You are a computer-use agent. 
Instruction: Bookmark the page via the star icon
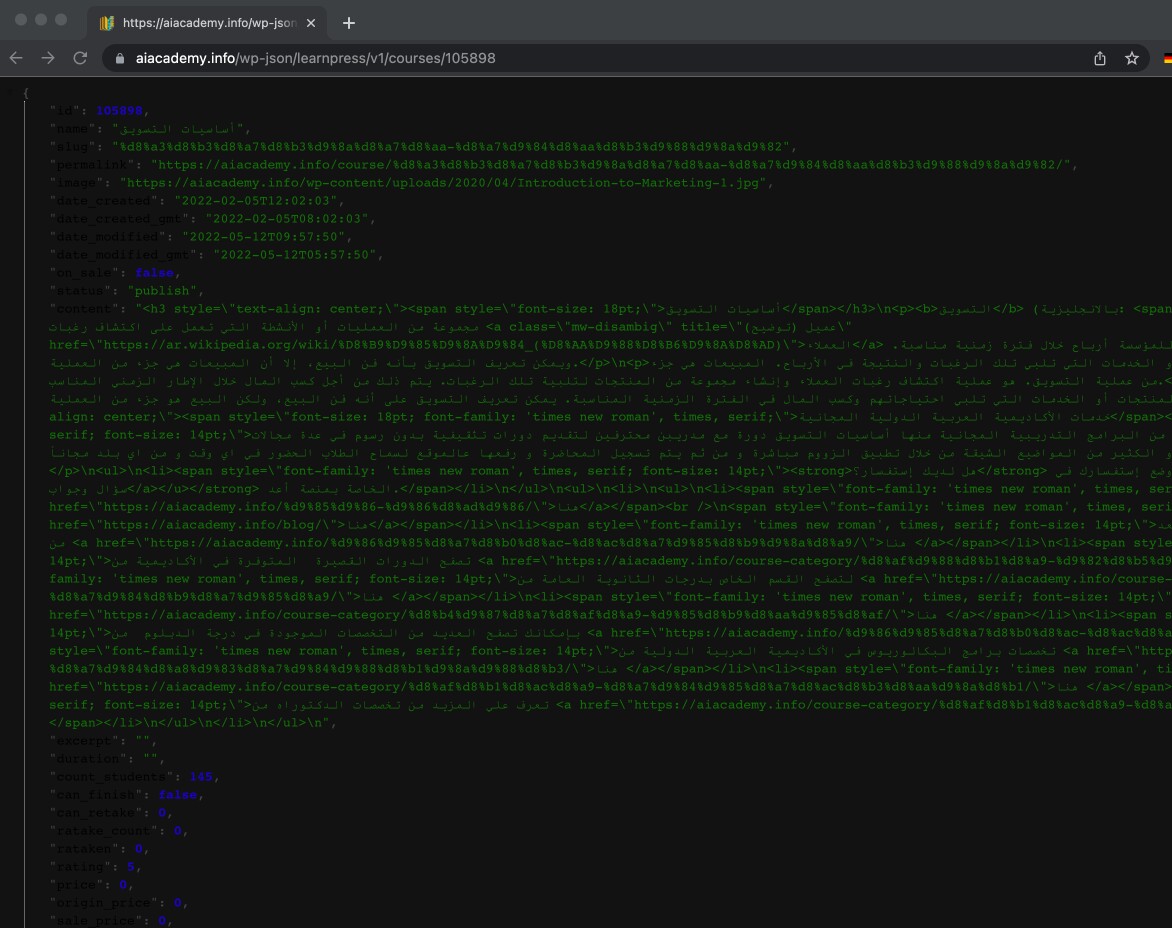(x=1131, y=59)
